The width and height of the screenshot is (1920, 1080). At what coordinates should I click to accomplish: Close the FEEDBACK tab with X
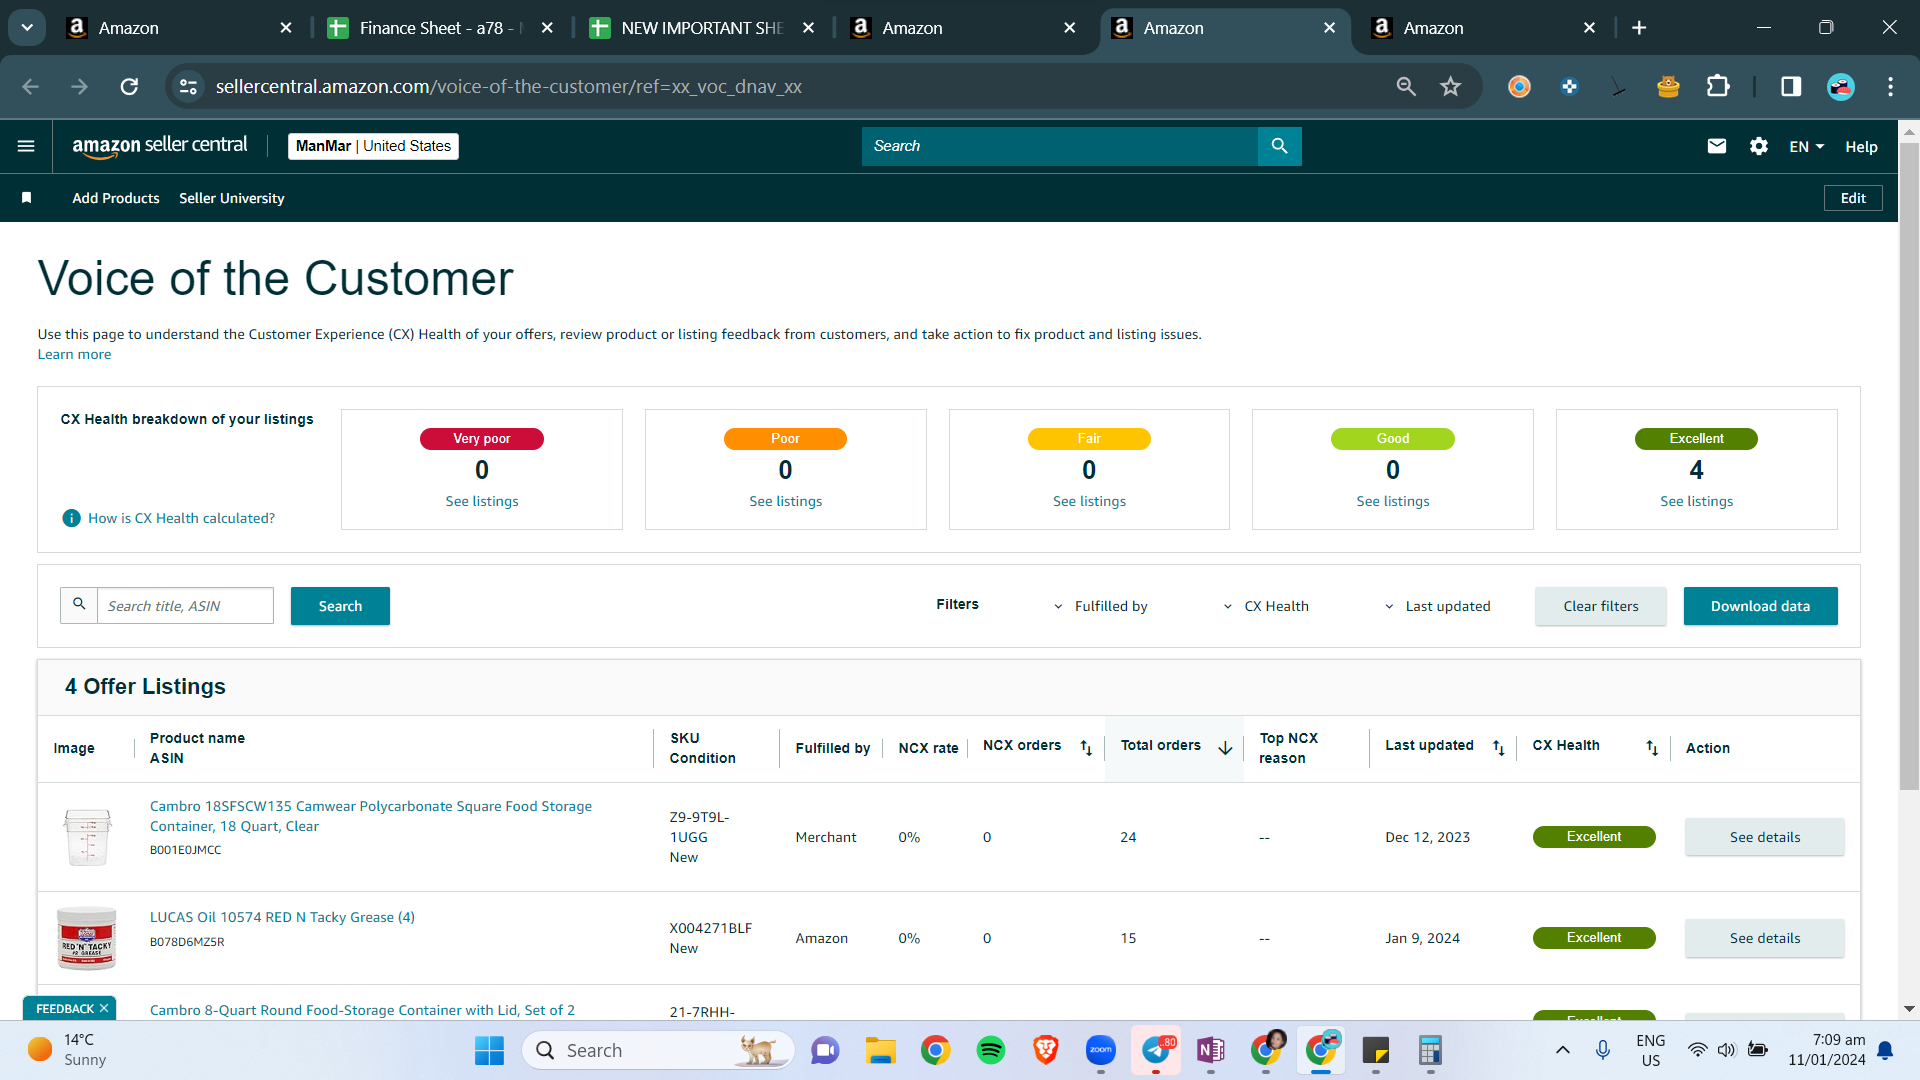click(103, 1008)
